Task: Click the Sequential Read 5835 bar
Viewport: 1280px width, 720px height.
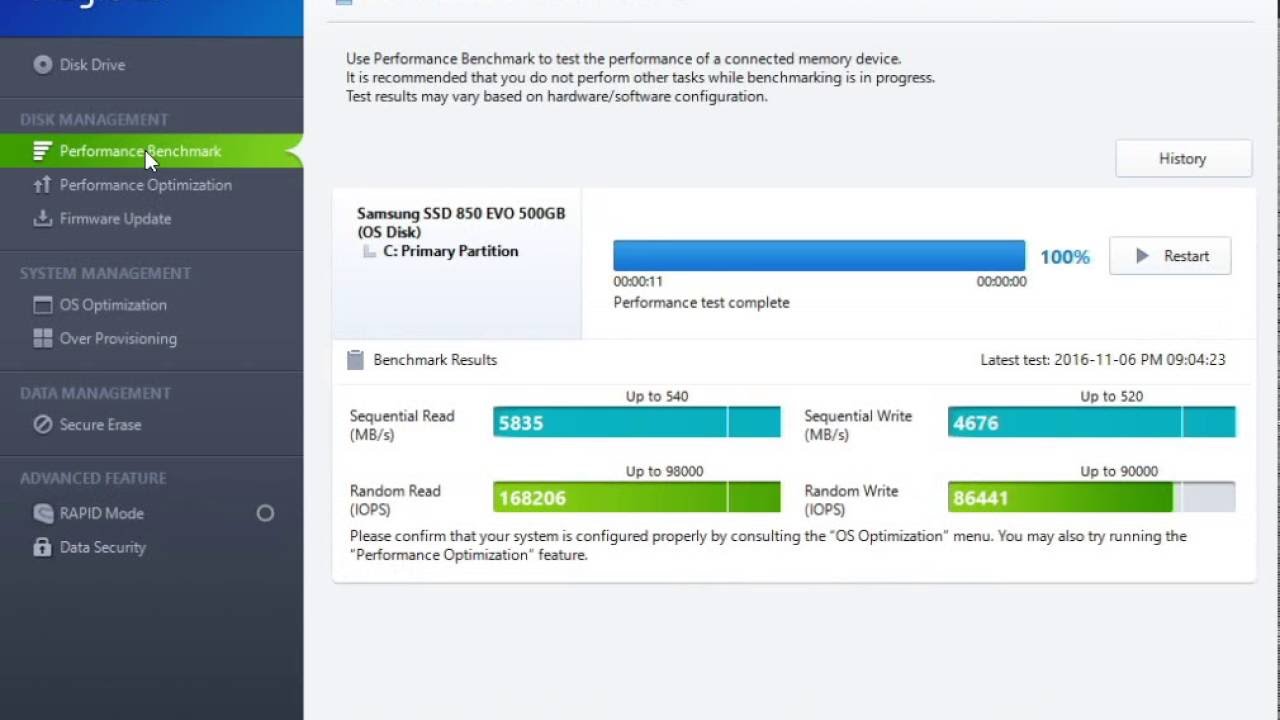Action: click(636, 423)
